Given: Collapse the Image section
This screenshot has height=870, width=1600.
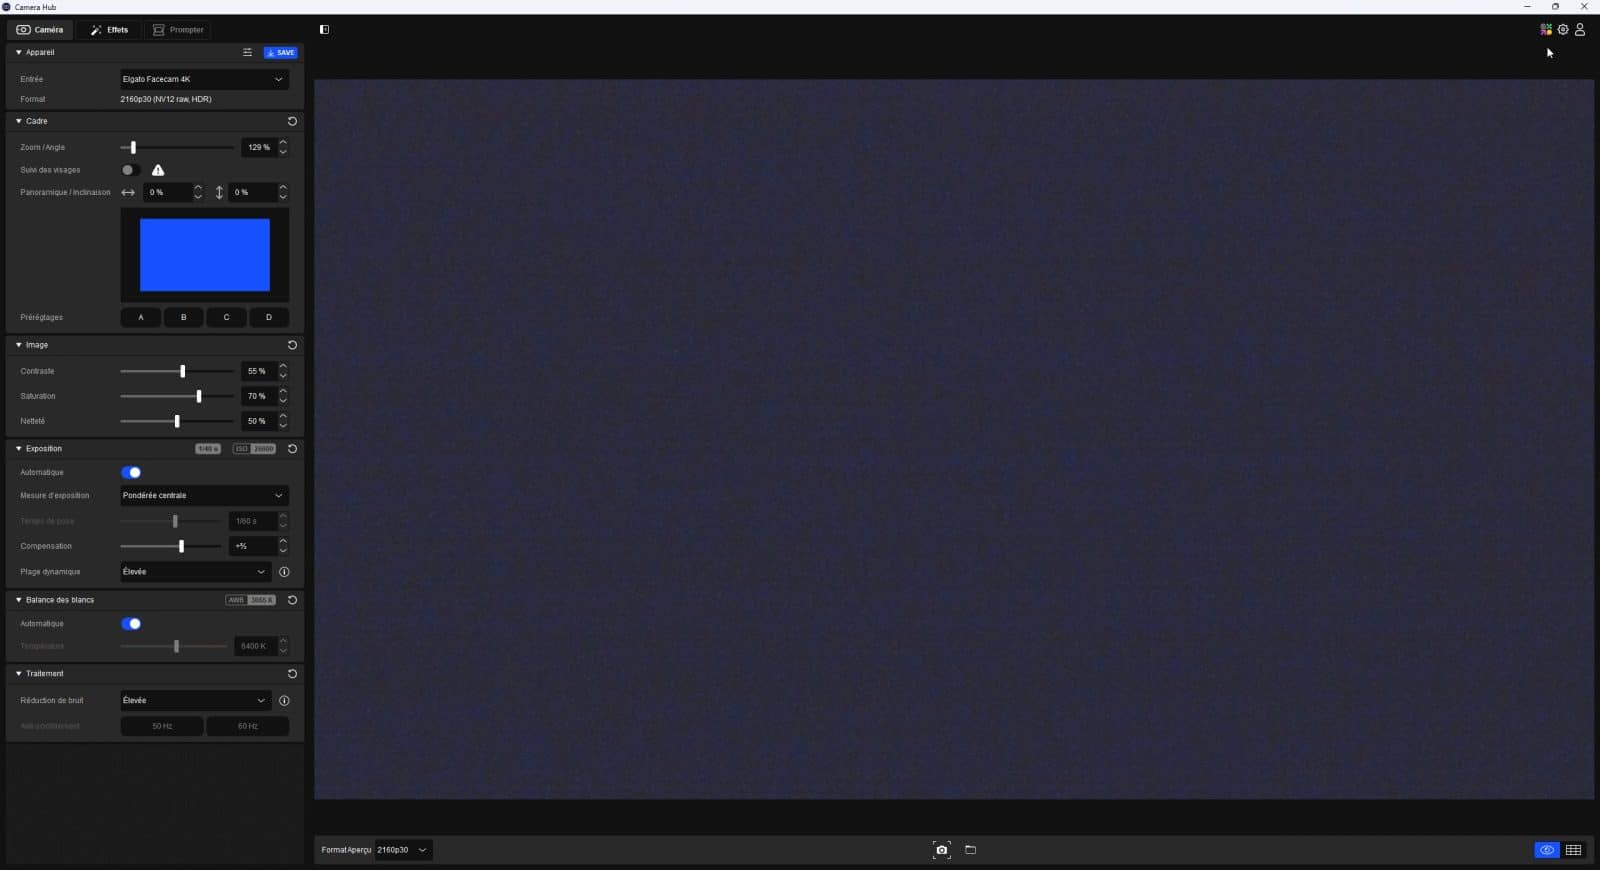Looking at the screenshot, I should (x=19, y=345).
